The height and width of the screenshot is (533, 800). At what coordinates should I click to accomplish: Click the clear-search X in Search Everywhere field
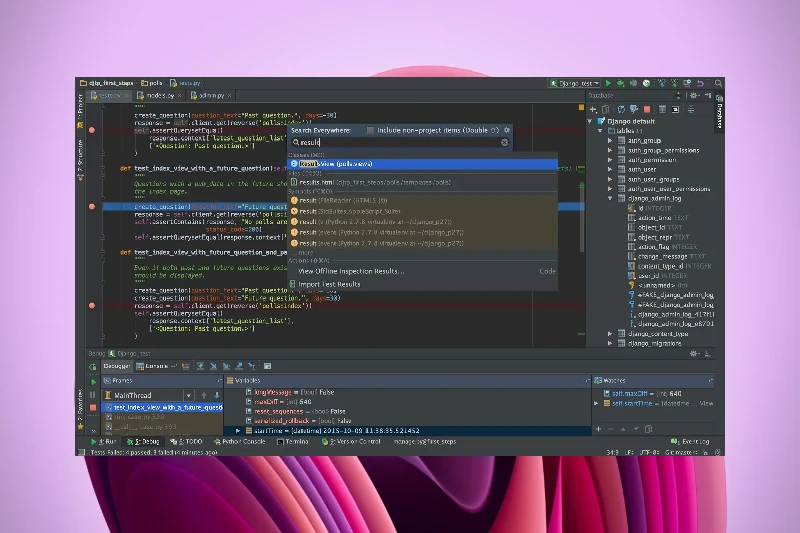(x=504, y=142)
